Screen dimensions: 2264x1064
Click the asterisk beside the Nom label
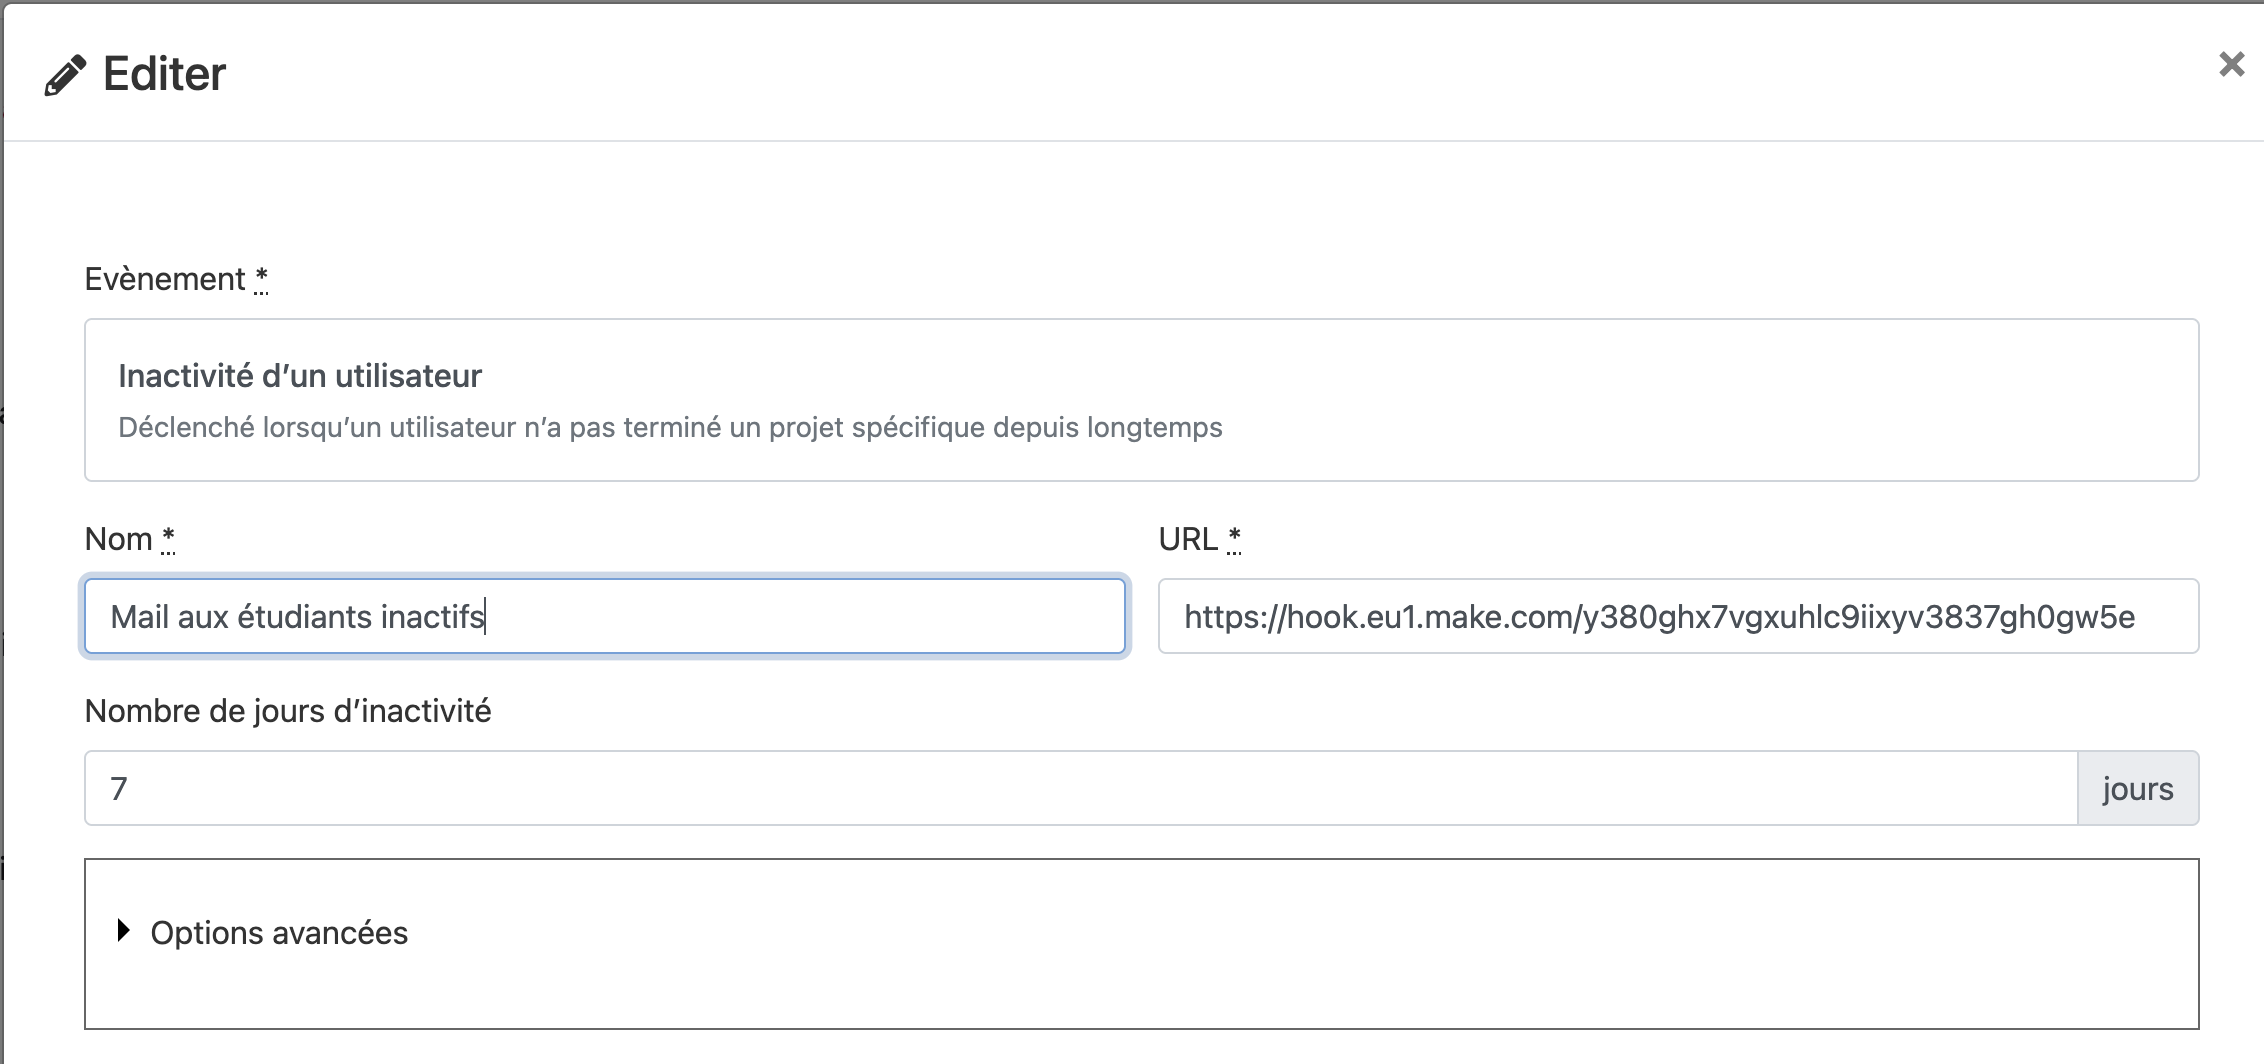169,535
